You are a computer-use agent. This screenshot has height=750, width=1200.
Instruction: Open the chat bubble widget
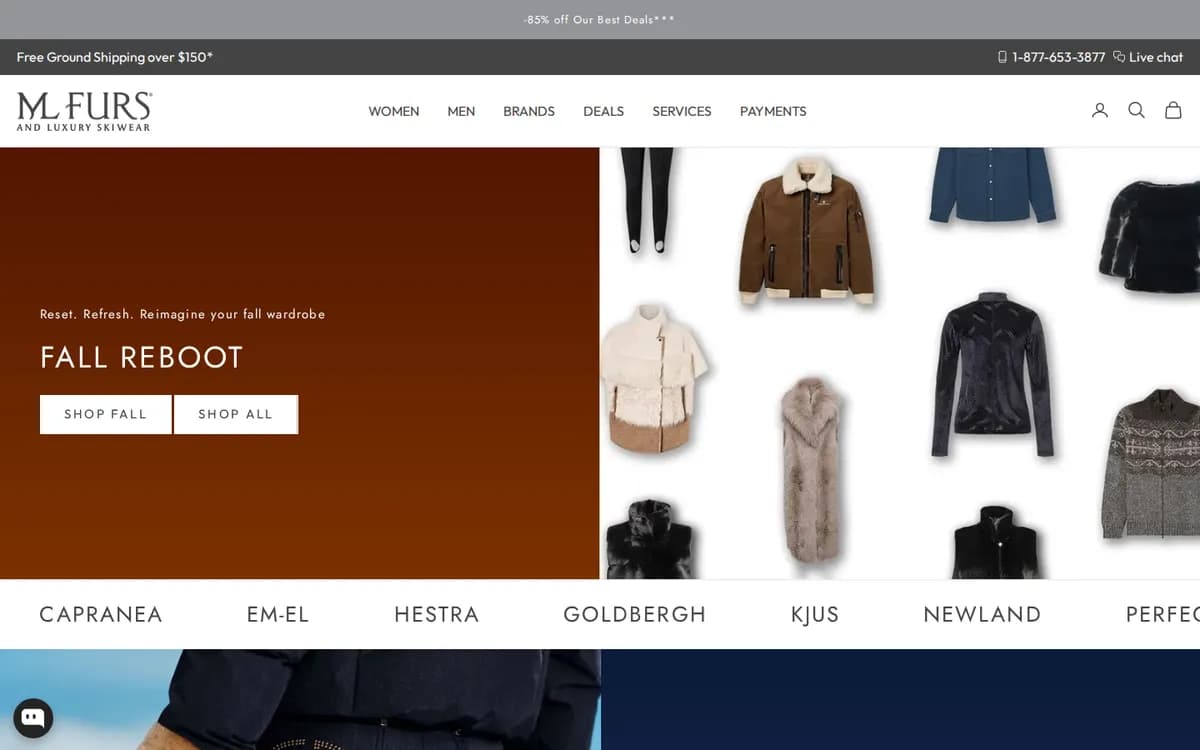point(33,718)
